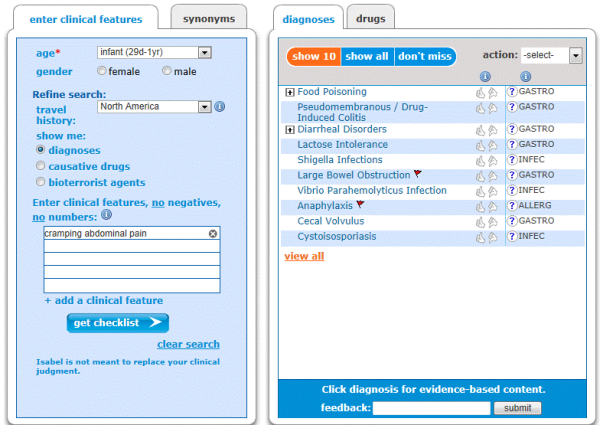Click the 'don't miss' filter button
The image size is (600, 425).
tap(425, 56)
